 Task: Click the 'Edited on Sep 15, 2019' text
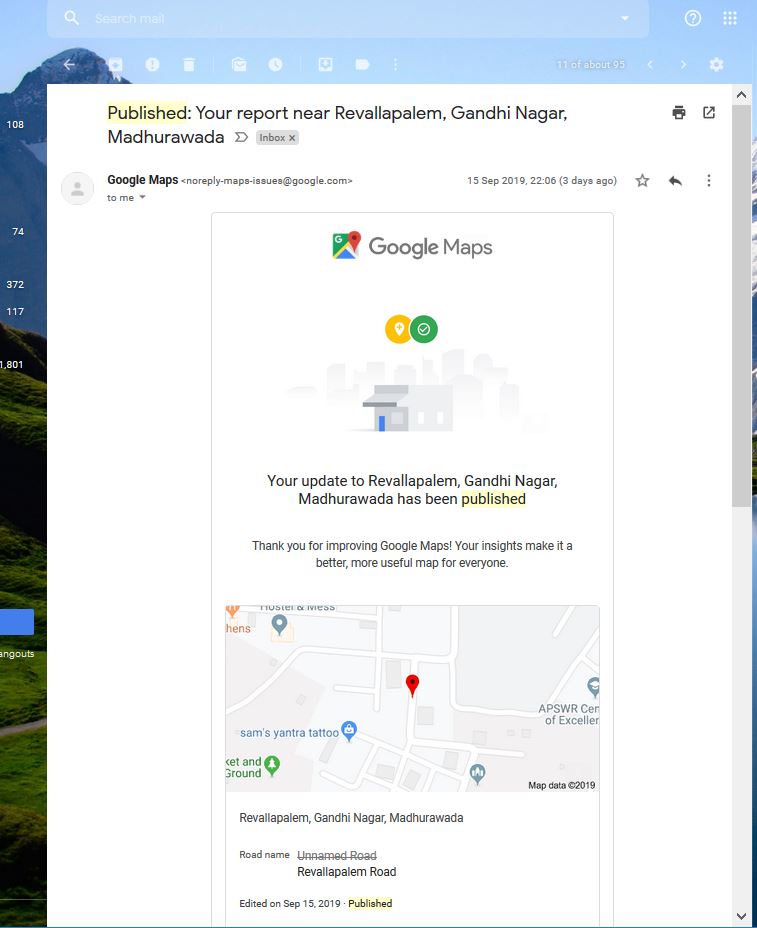pyautogui.click(x=289, y=903)
